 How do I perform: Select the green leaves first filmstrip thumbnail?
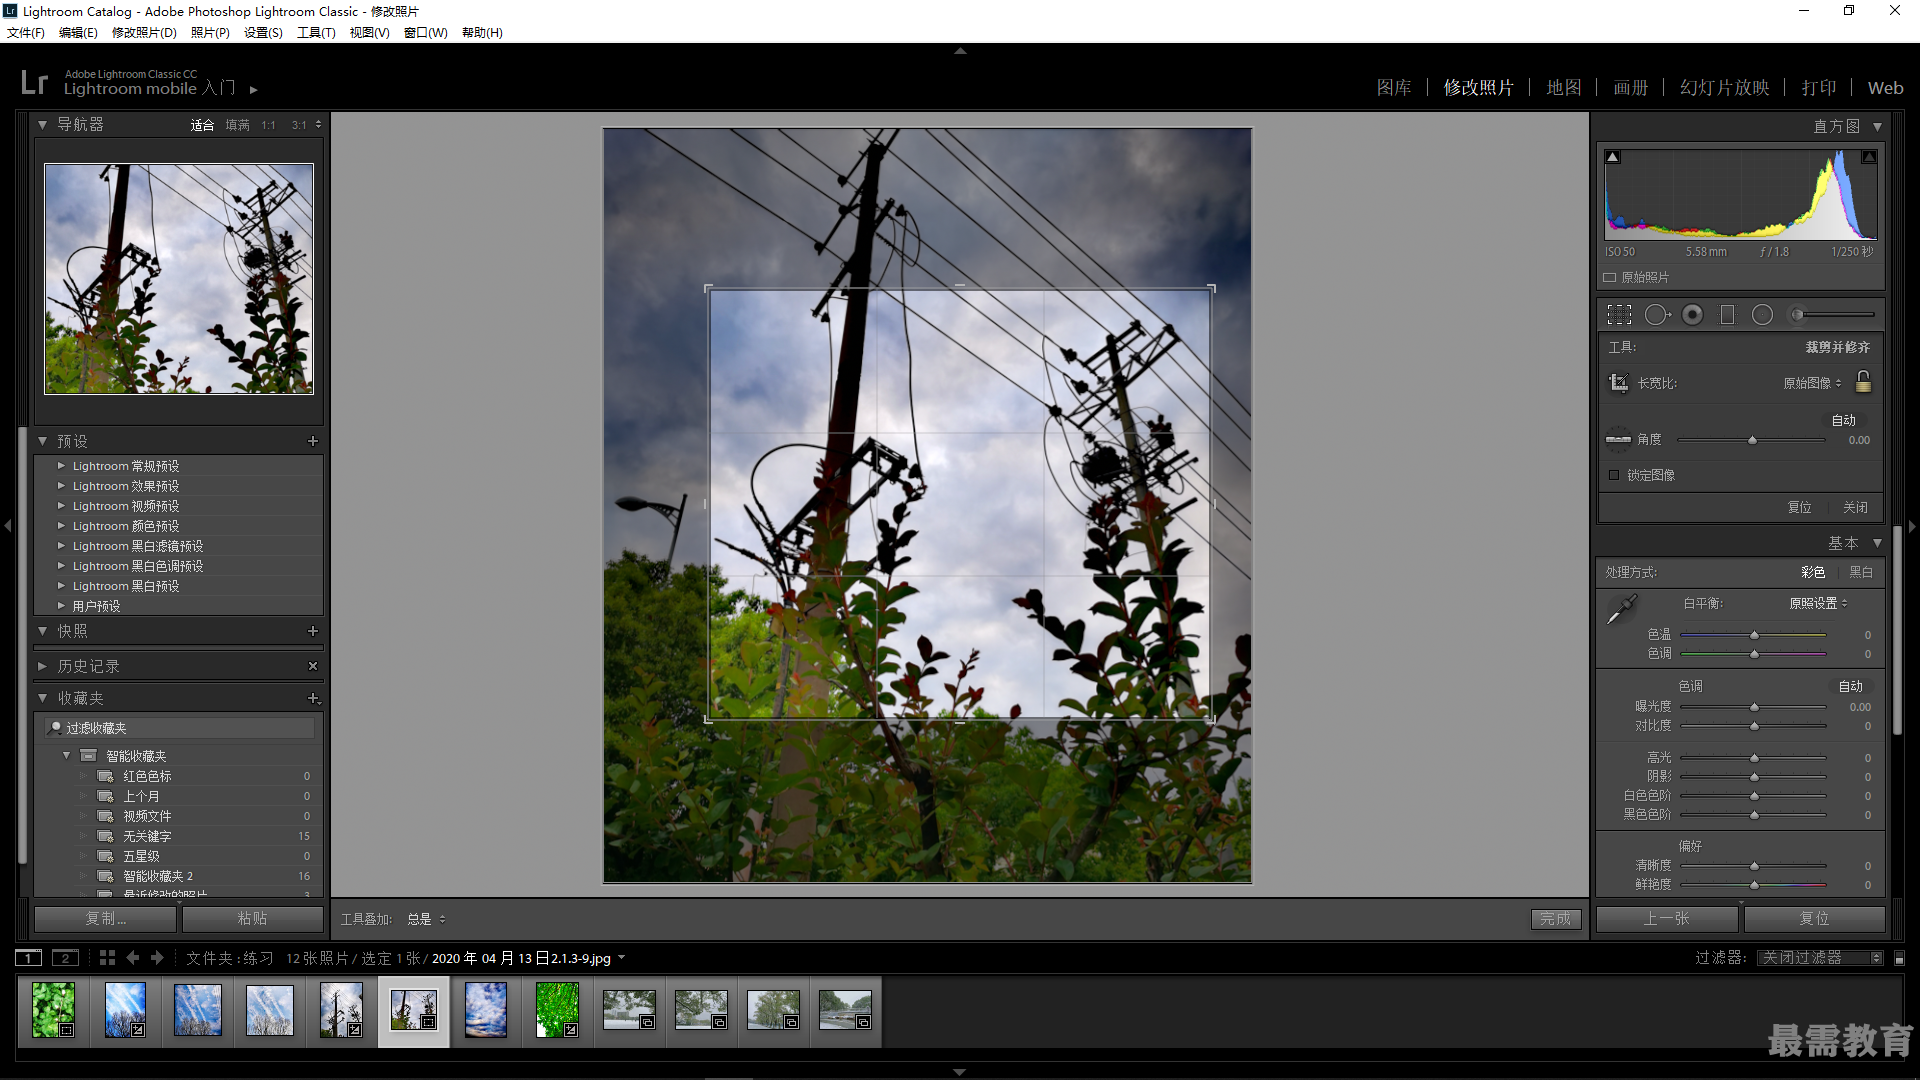tap(54, 1010)
